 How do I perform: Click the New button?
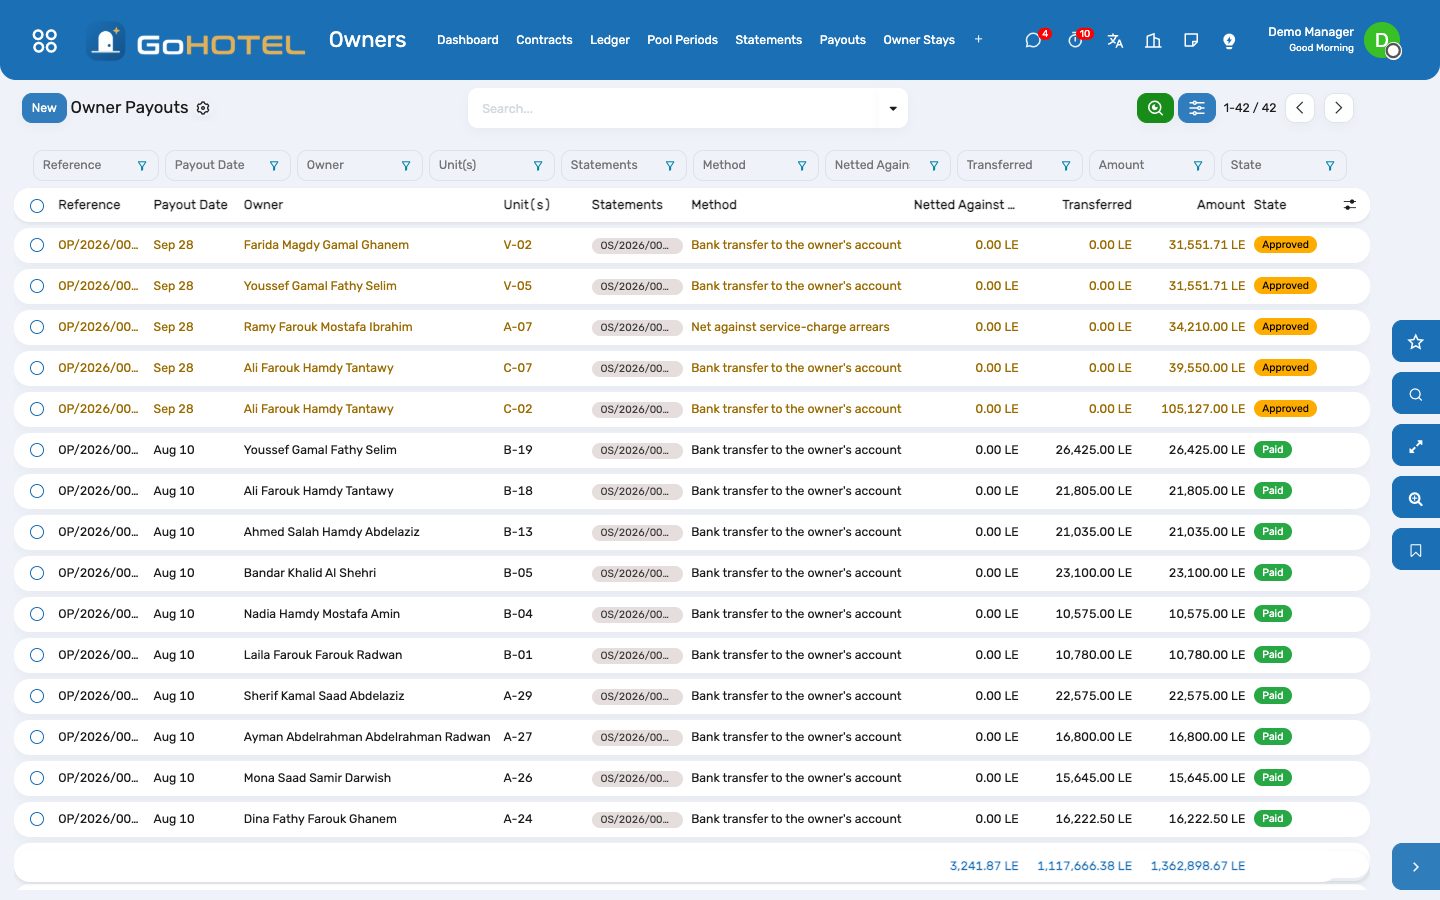pos(44,108)
